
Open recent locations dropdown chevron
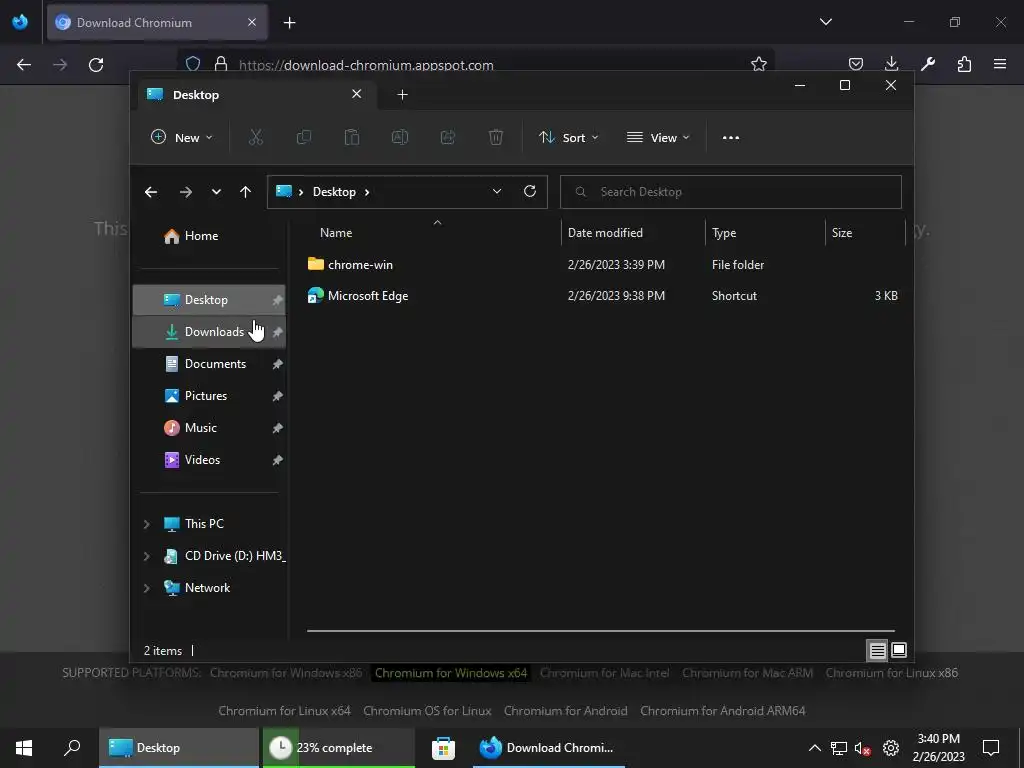pos(216,192)
